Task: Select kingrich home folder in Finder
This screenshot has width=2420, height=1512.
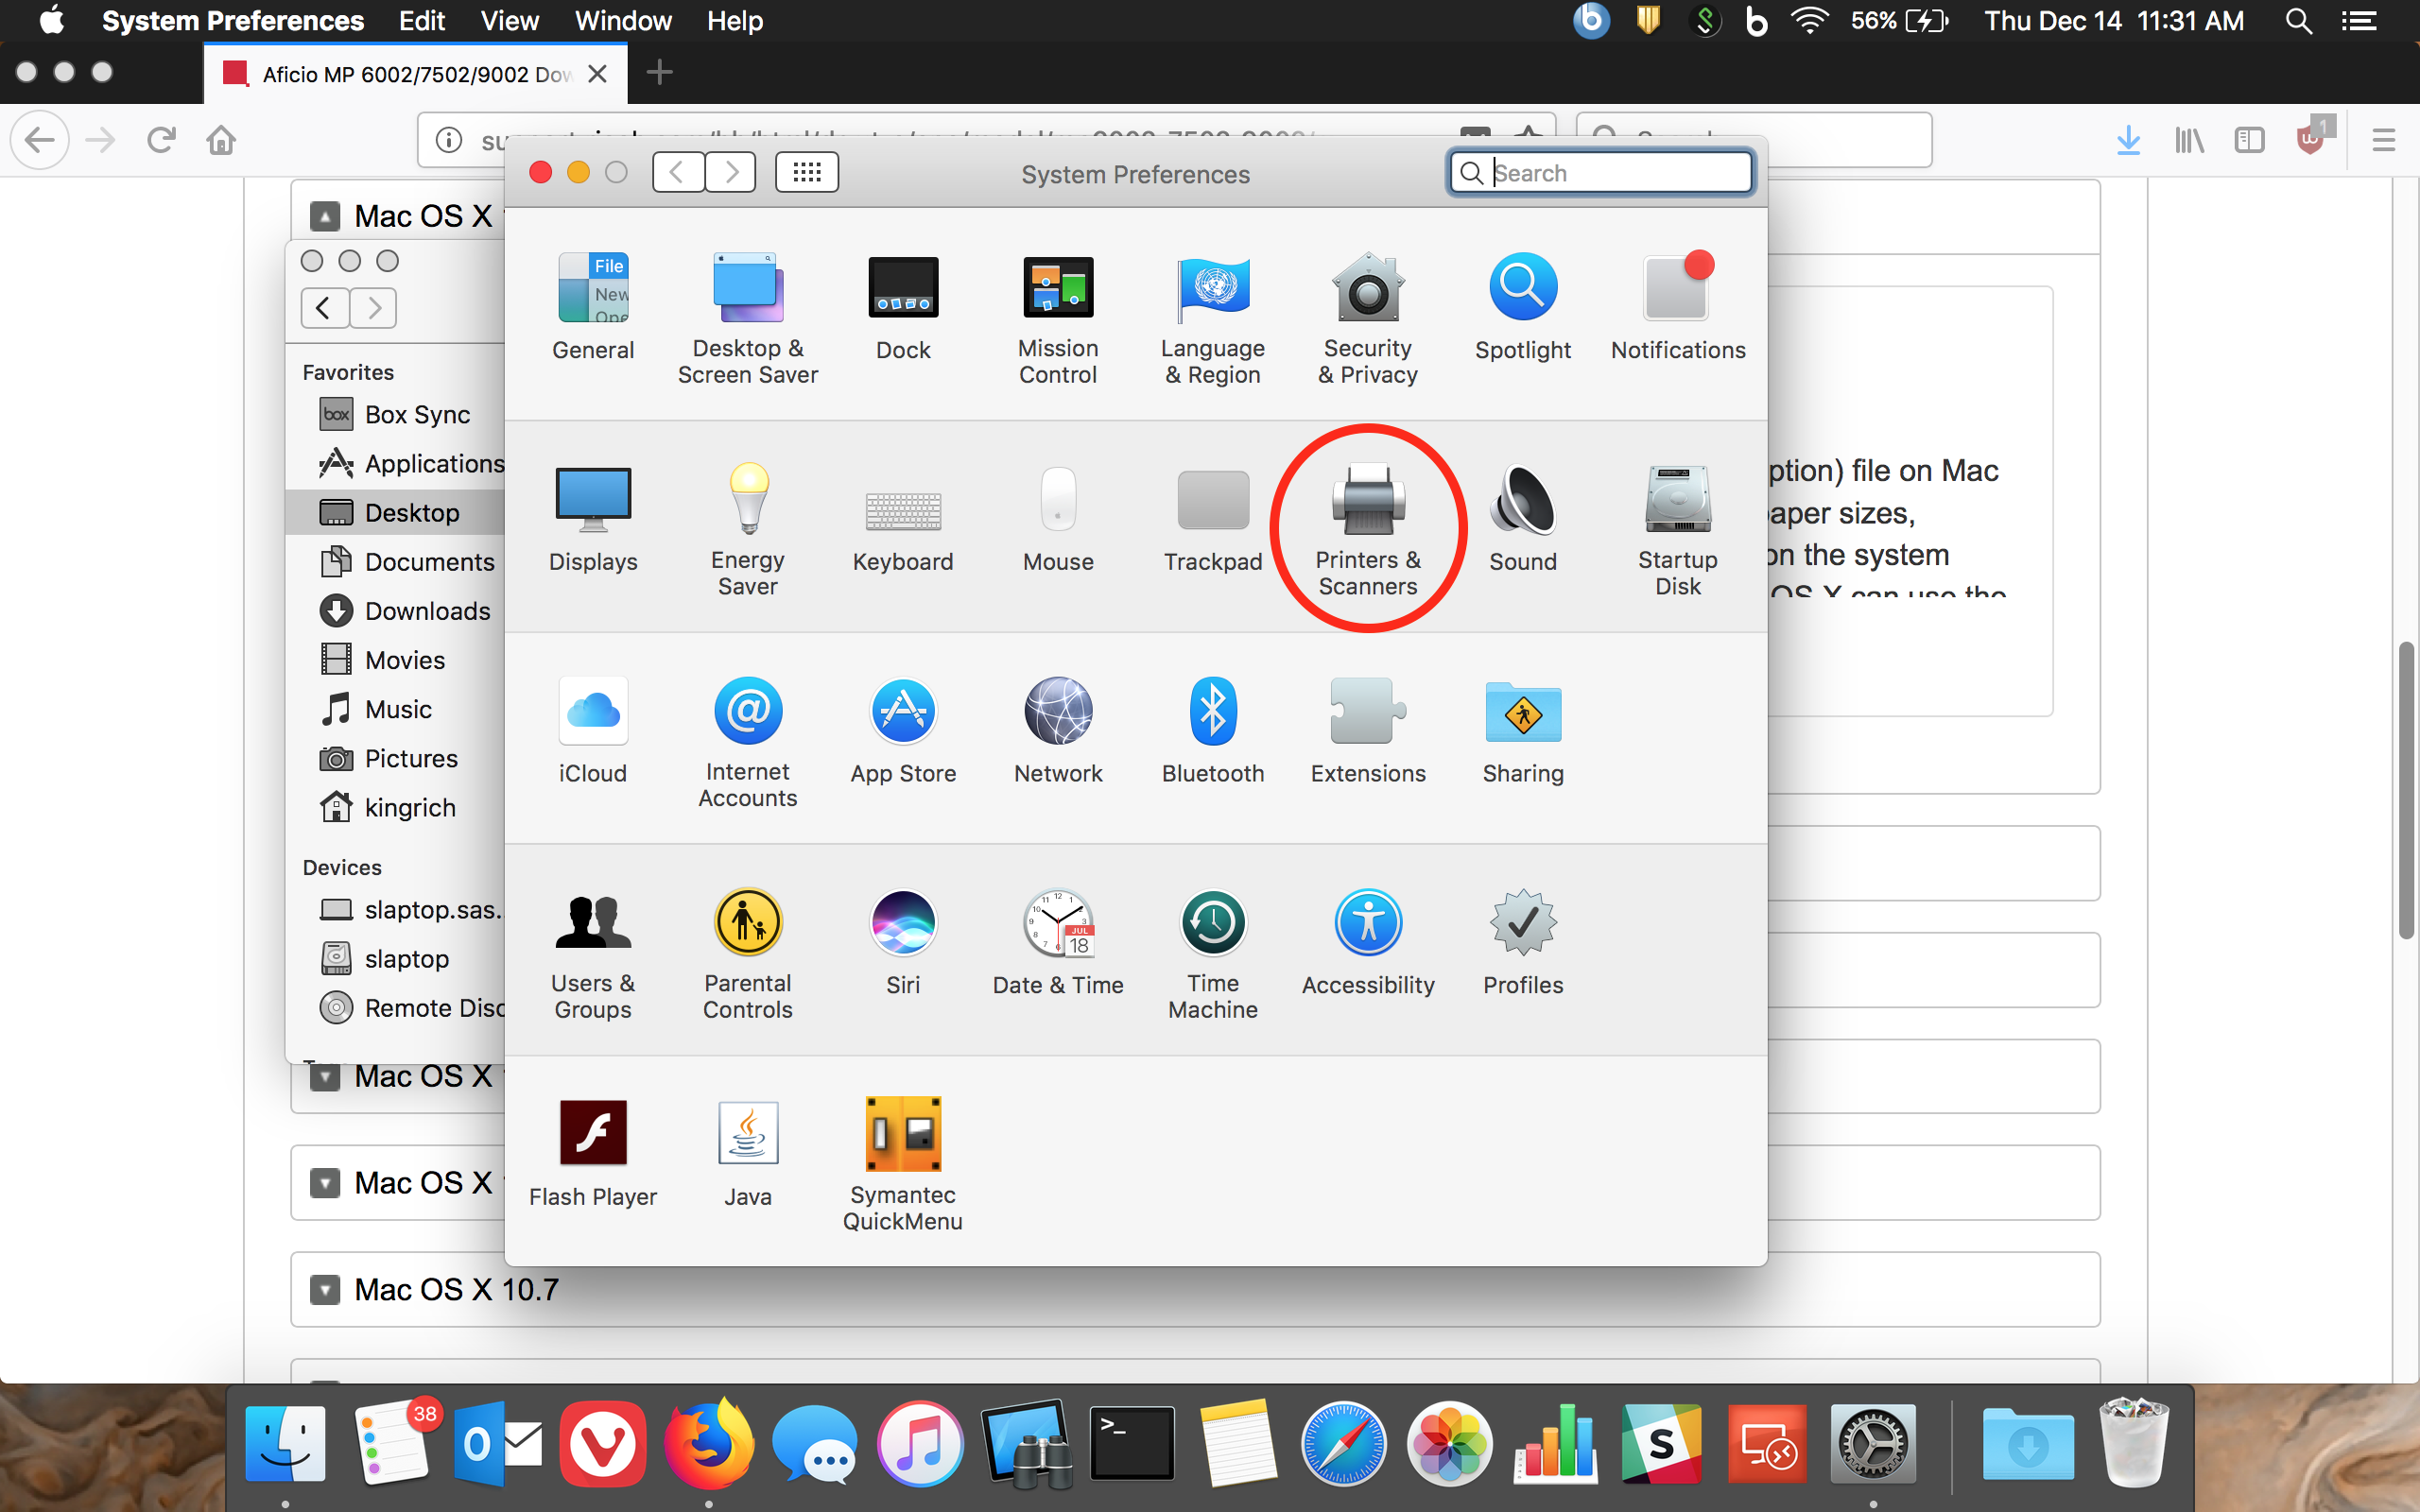Action: tap(396, 807)
